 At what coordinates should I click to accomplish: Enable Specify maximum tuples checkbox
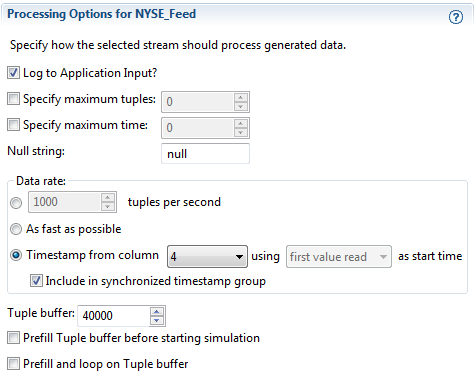[13, 99]
